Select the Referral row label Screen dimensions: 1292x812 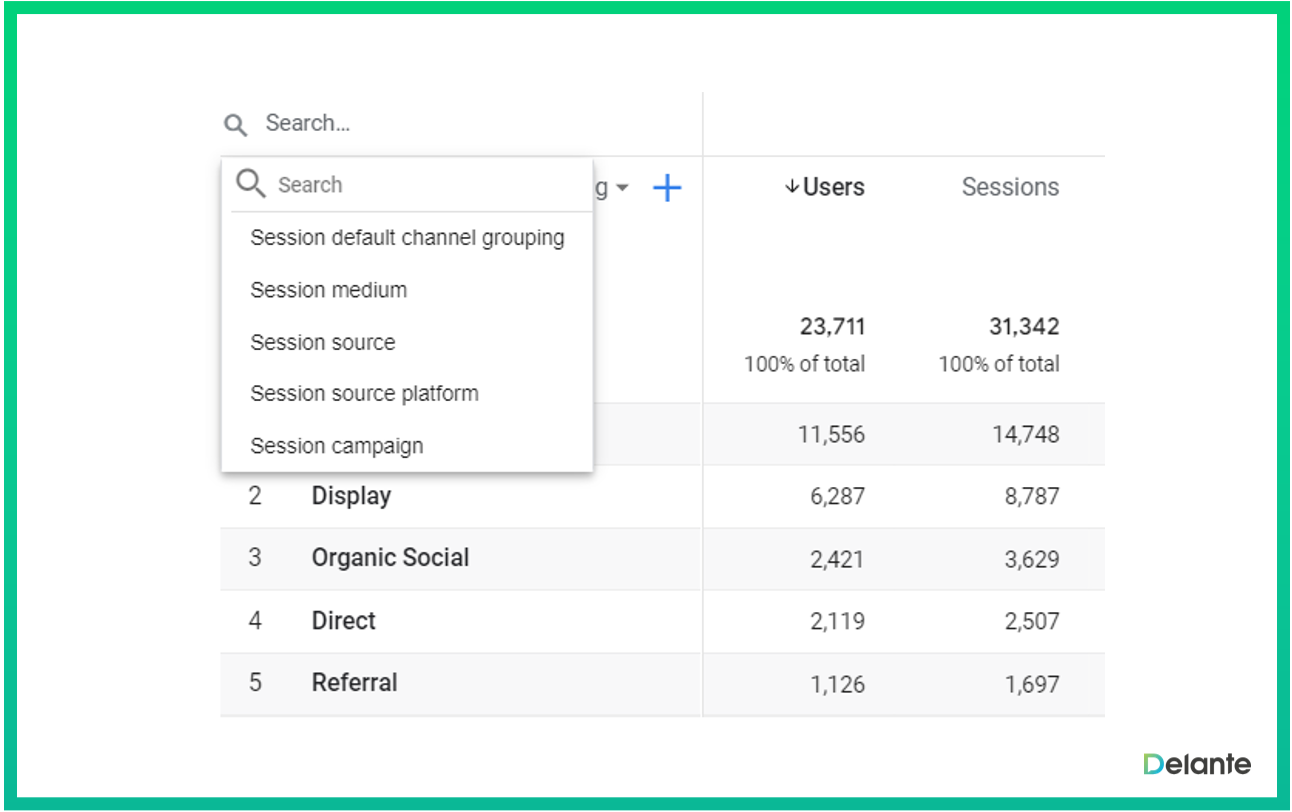pos(354,683)
